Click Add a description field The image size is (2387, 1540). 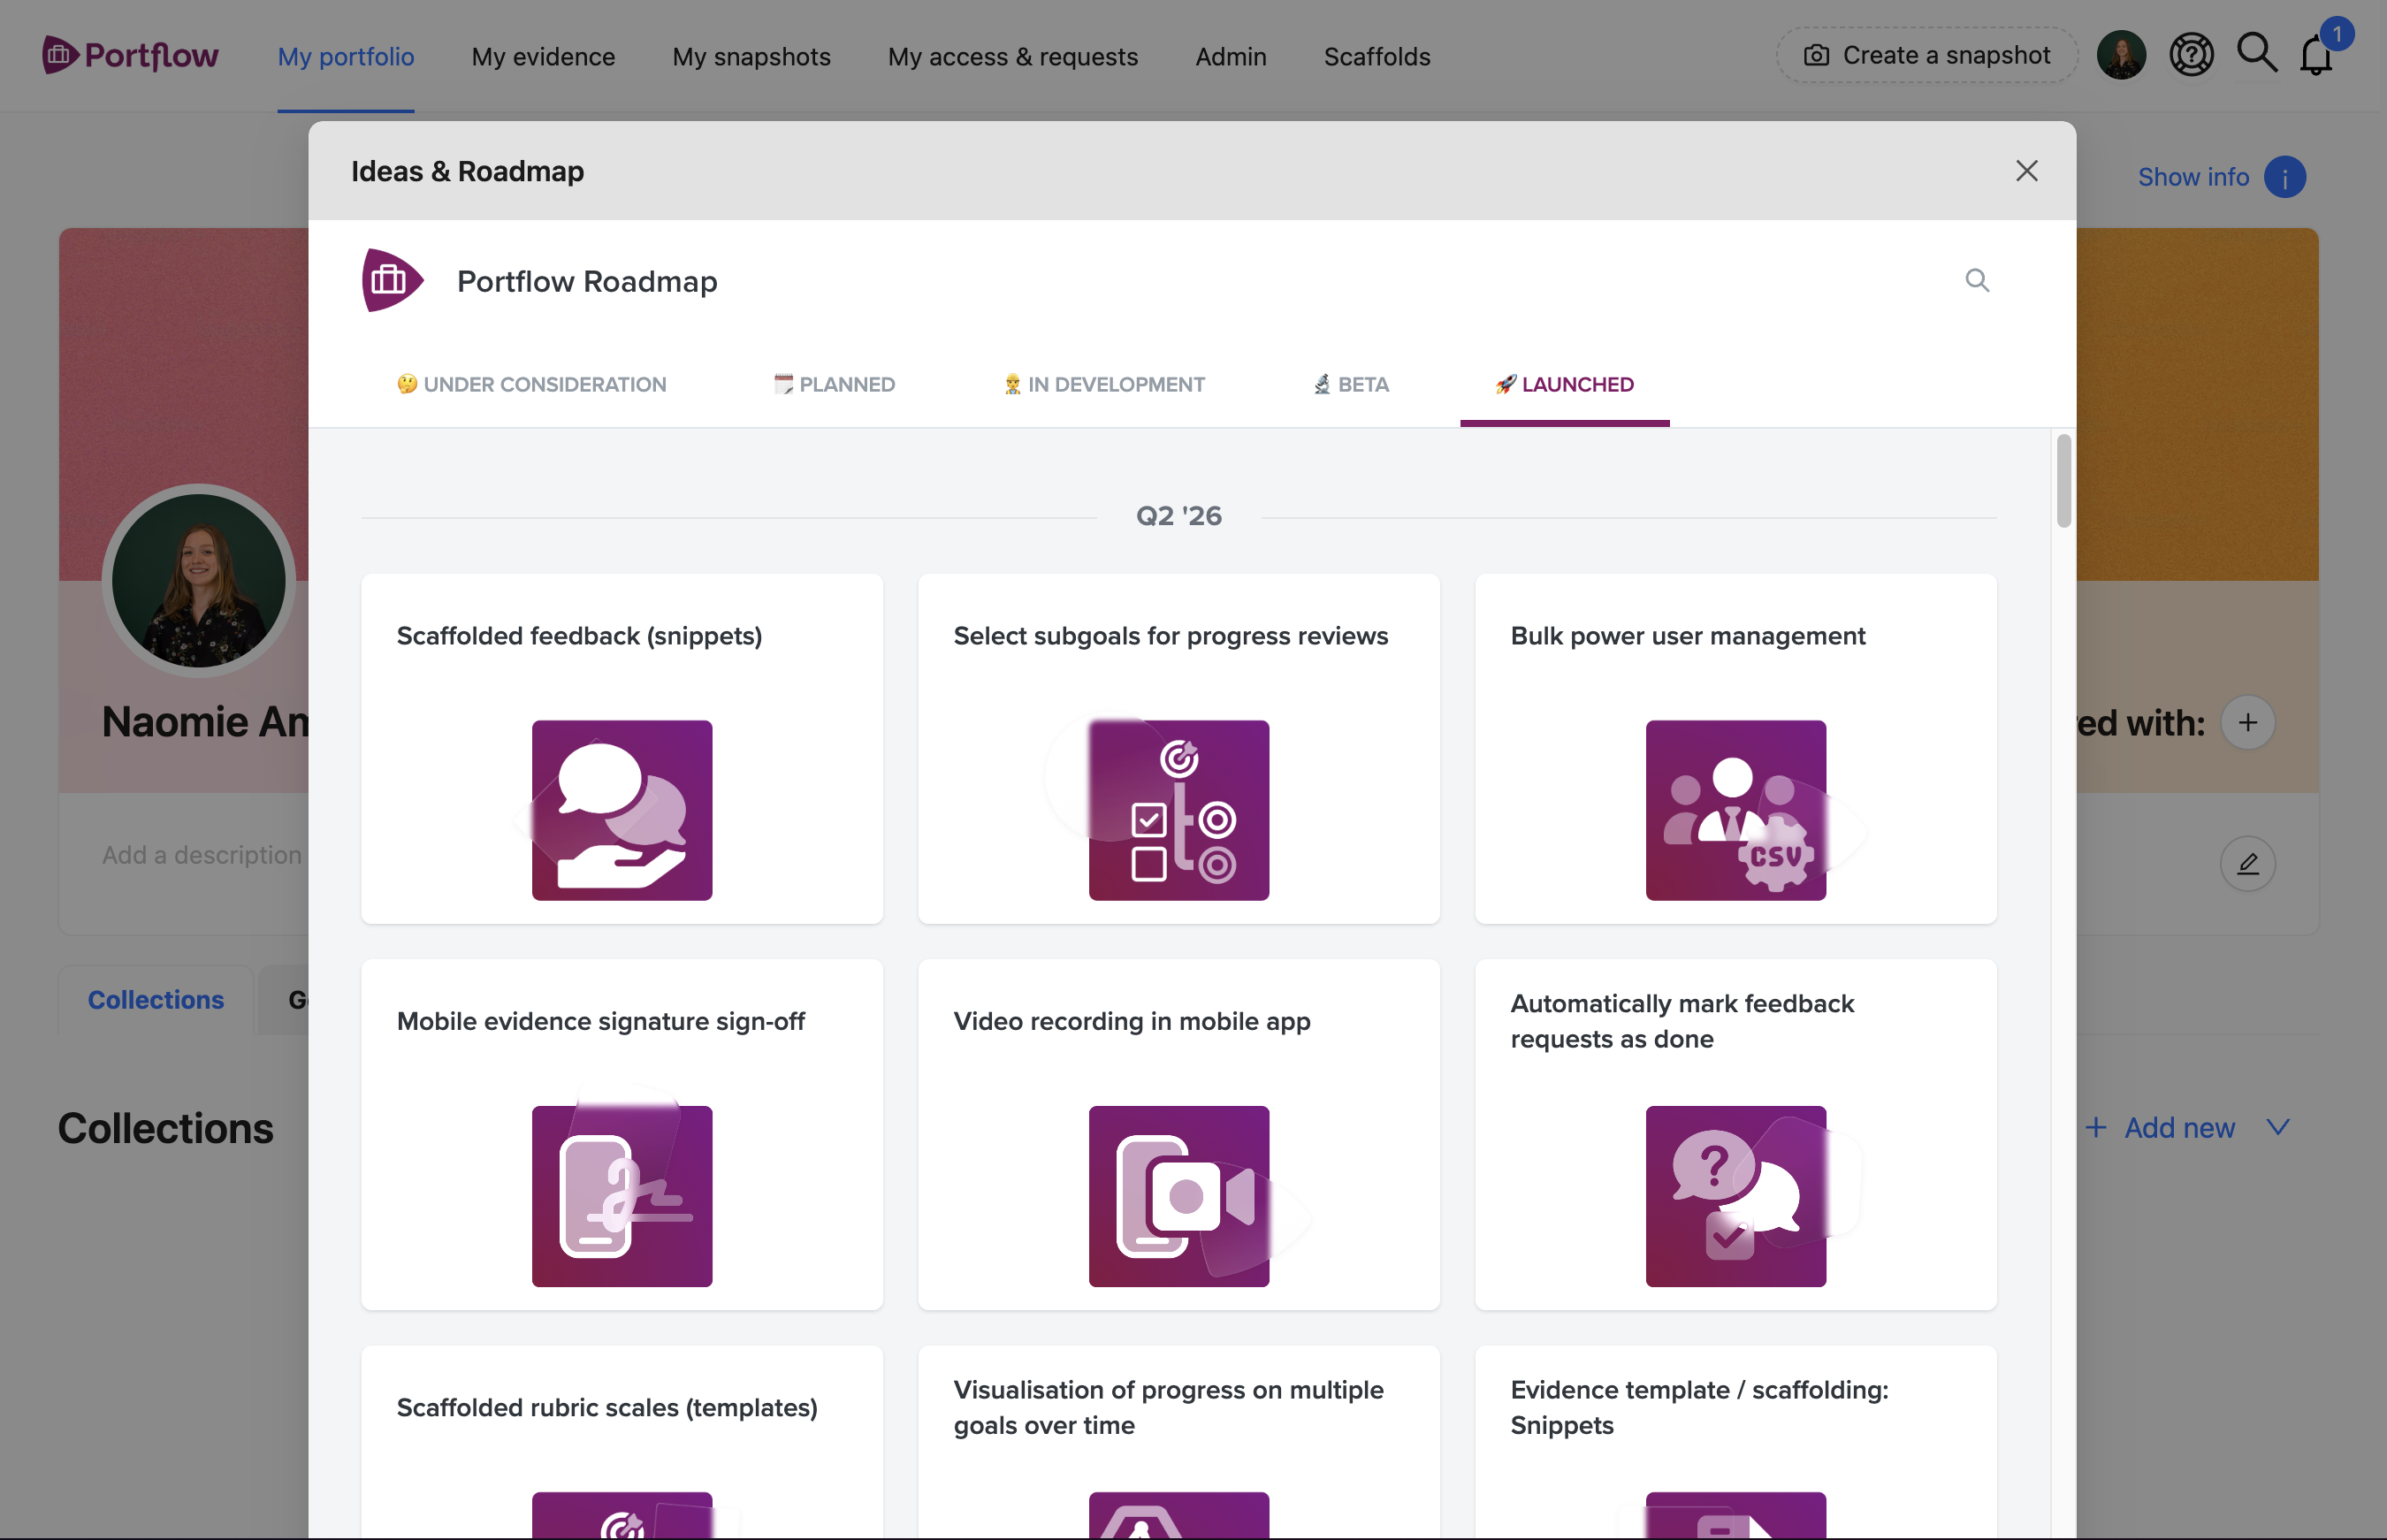[x=202, y=855]
